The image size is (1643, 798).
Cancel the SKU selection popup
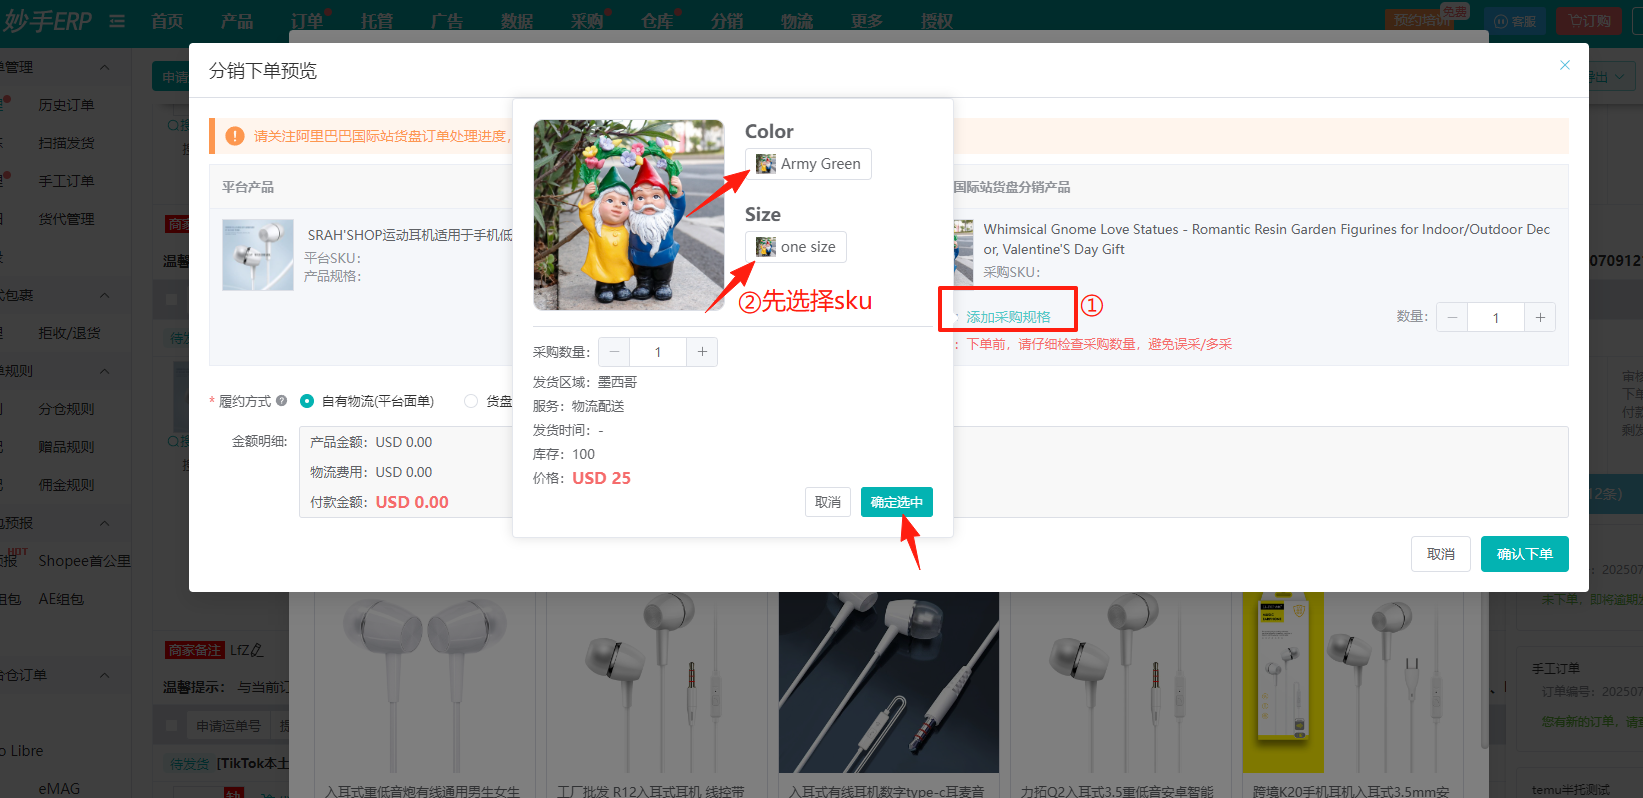tap(827, 502)
